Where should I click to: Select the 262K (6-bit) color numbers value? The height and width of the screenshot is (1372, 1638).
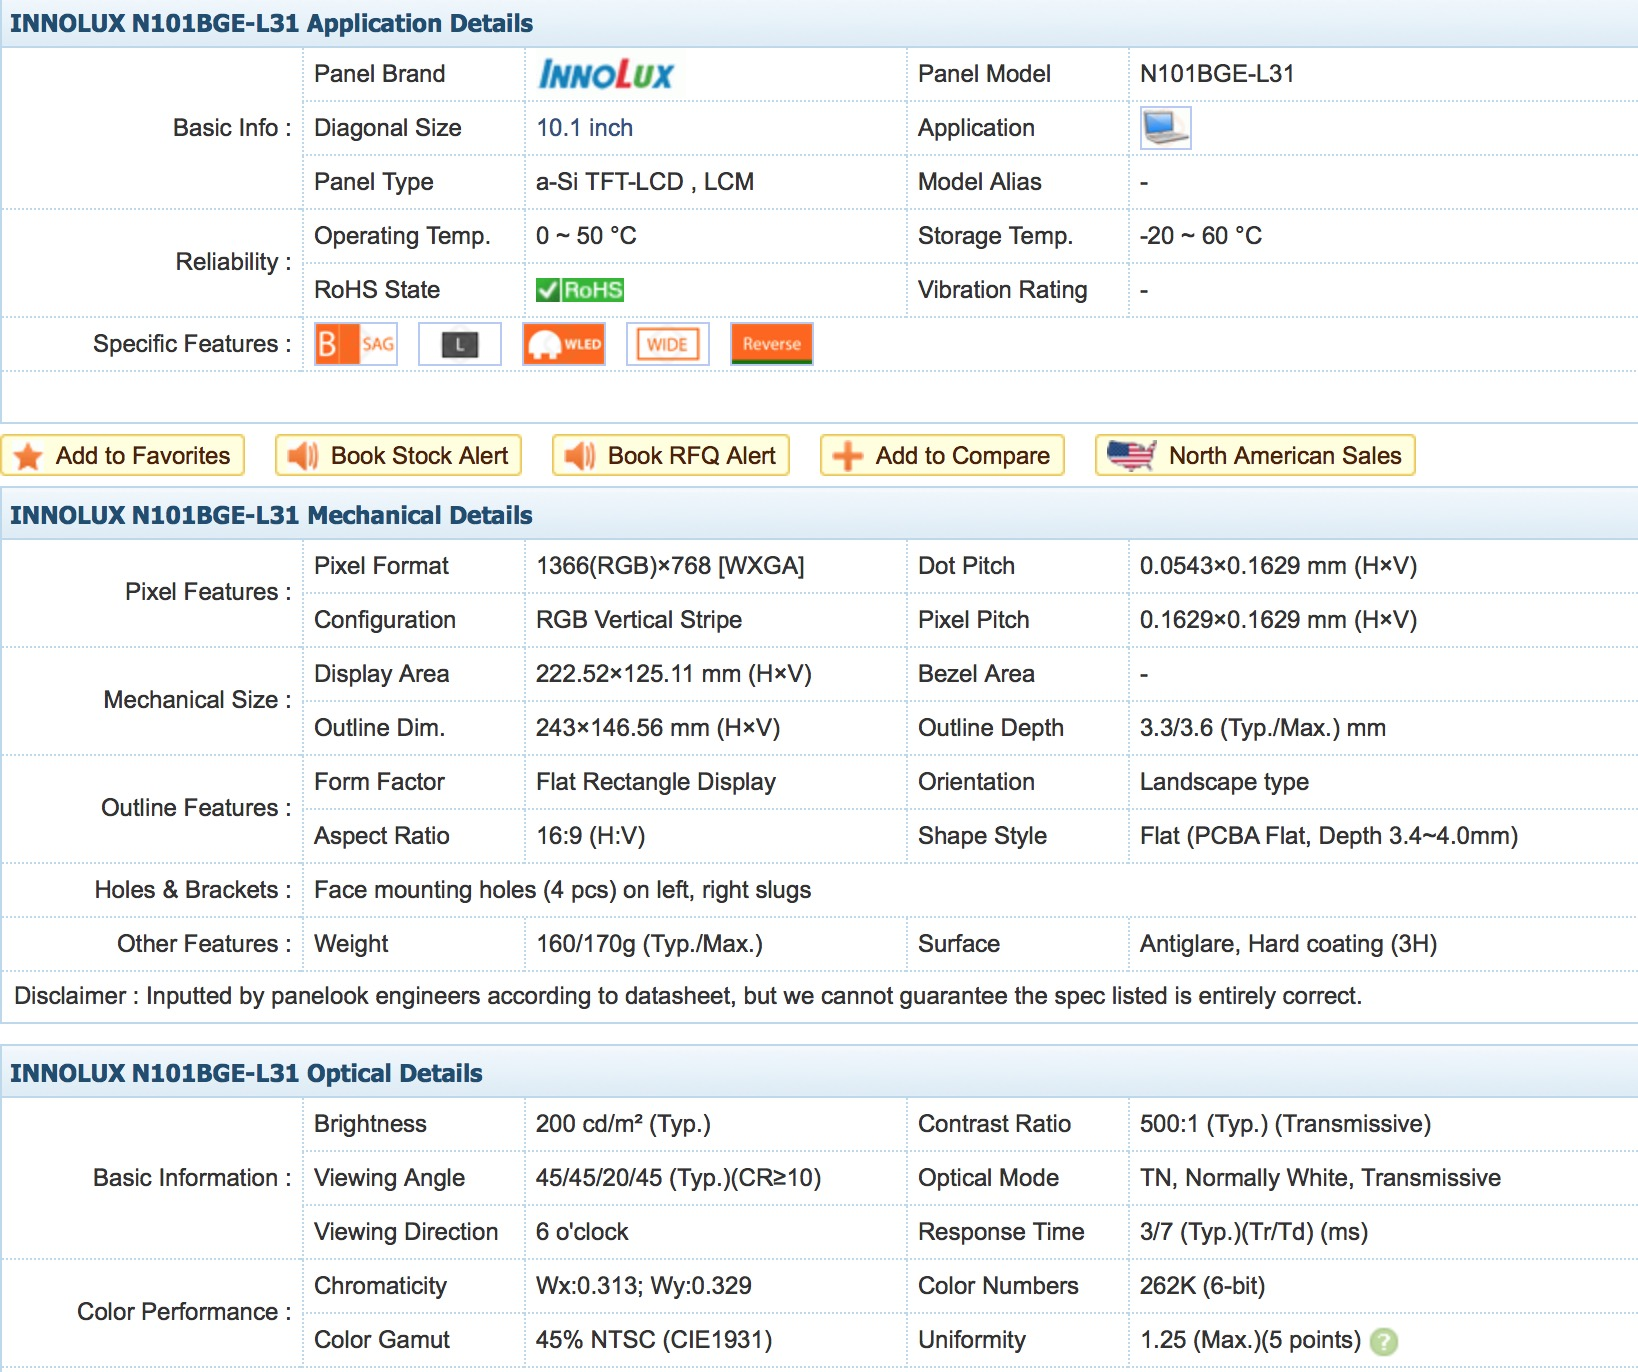pyautogui.click(x=1202, y=1286)
